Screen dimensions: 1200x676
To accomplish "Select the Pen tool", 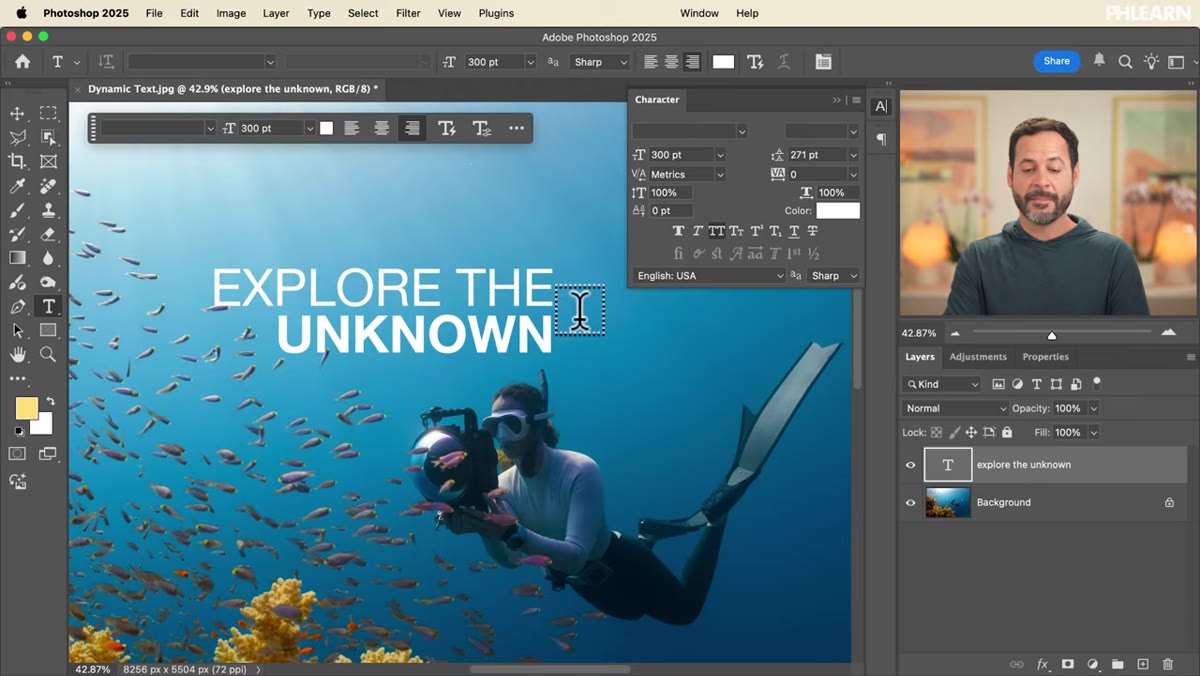I will point(17,306).
